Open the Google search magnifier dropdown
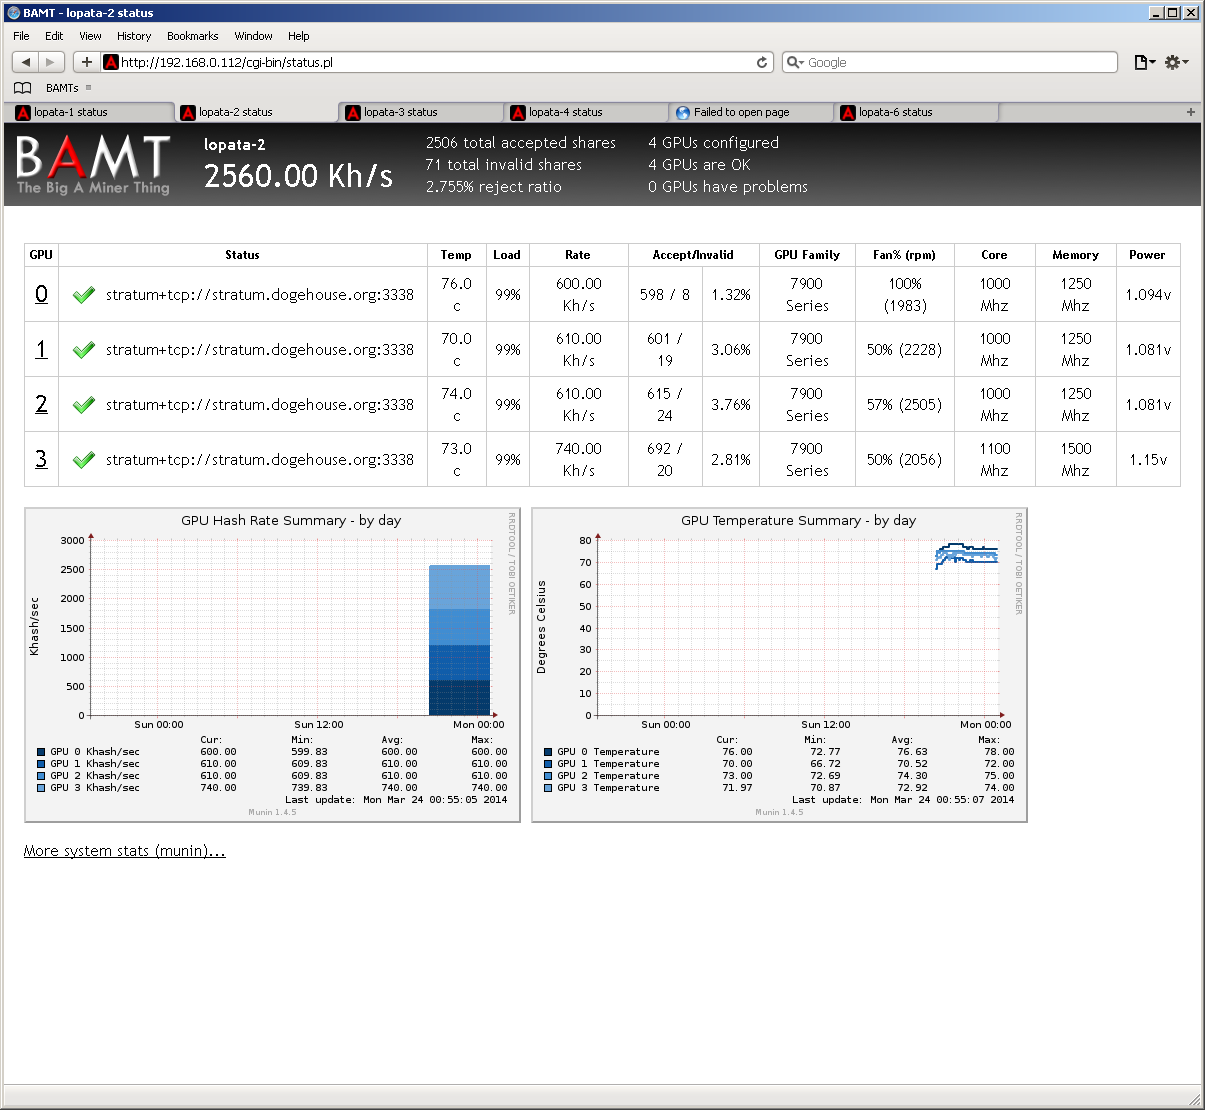Viewport: 1205px width, 1110px height. point(795,62)
